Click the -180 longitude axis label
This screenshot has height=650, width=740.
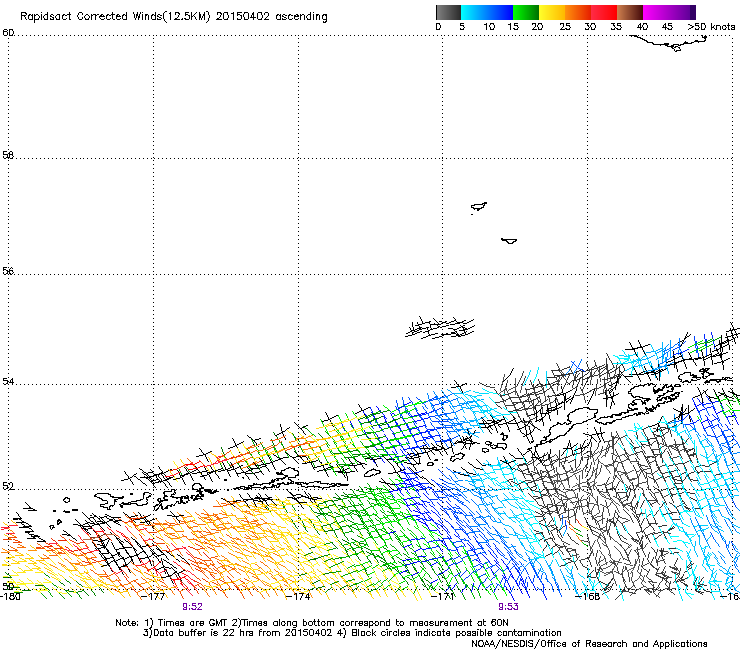coord(10,597)
